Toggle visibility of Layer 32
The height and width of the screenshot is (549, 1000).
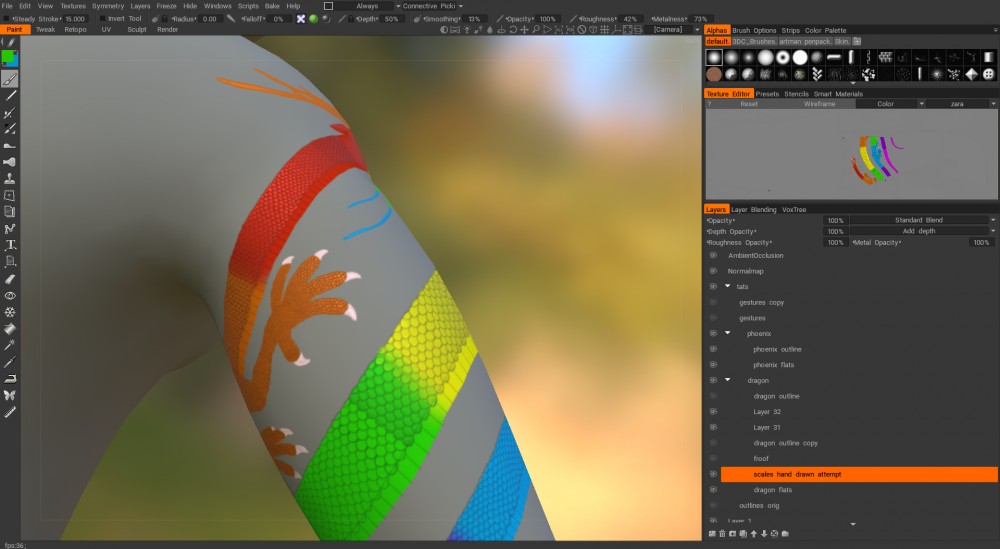pyautogui.click(x=713, y=412)
